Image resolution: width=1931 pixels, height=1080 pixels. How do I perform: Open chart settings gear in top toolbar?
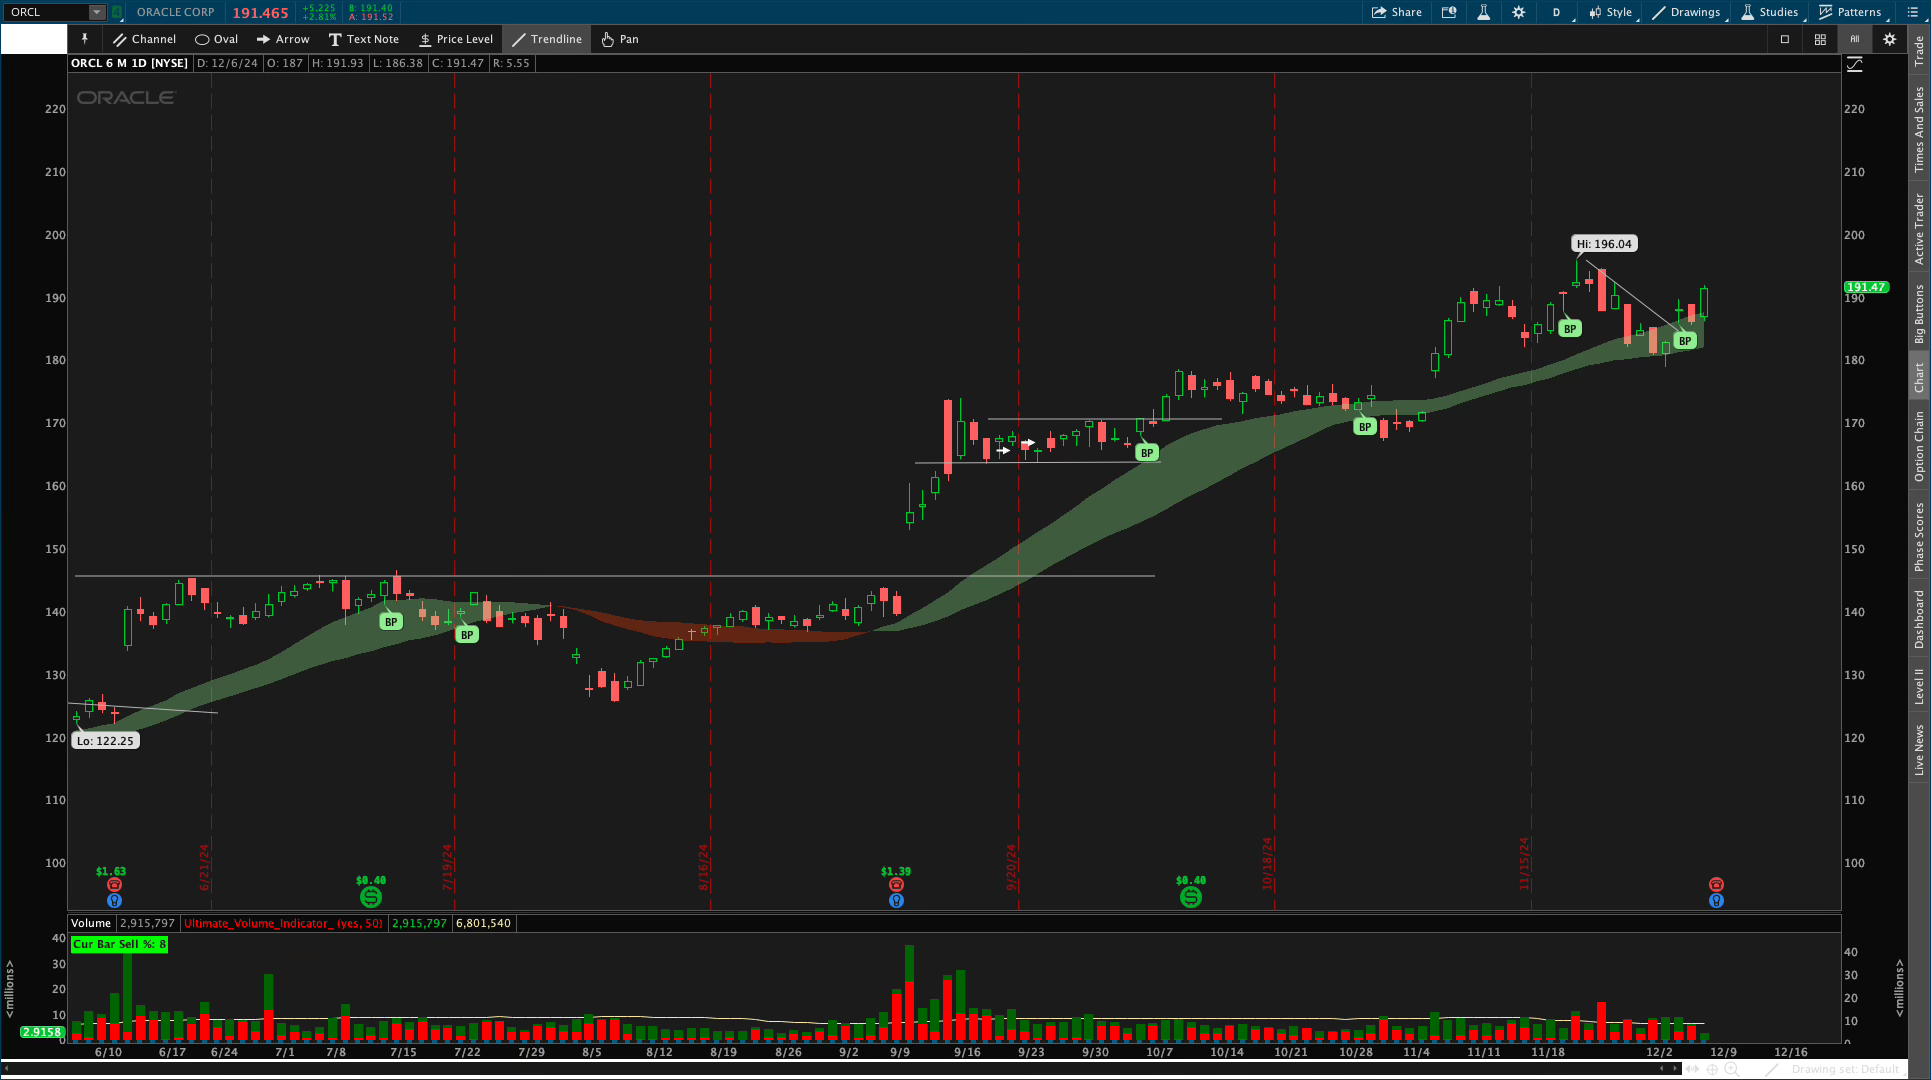(x=1519, y=12)
